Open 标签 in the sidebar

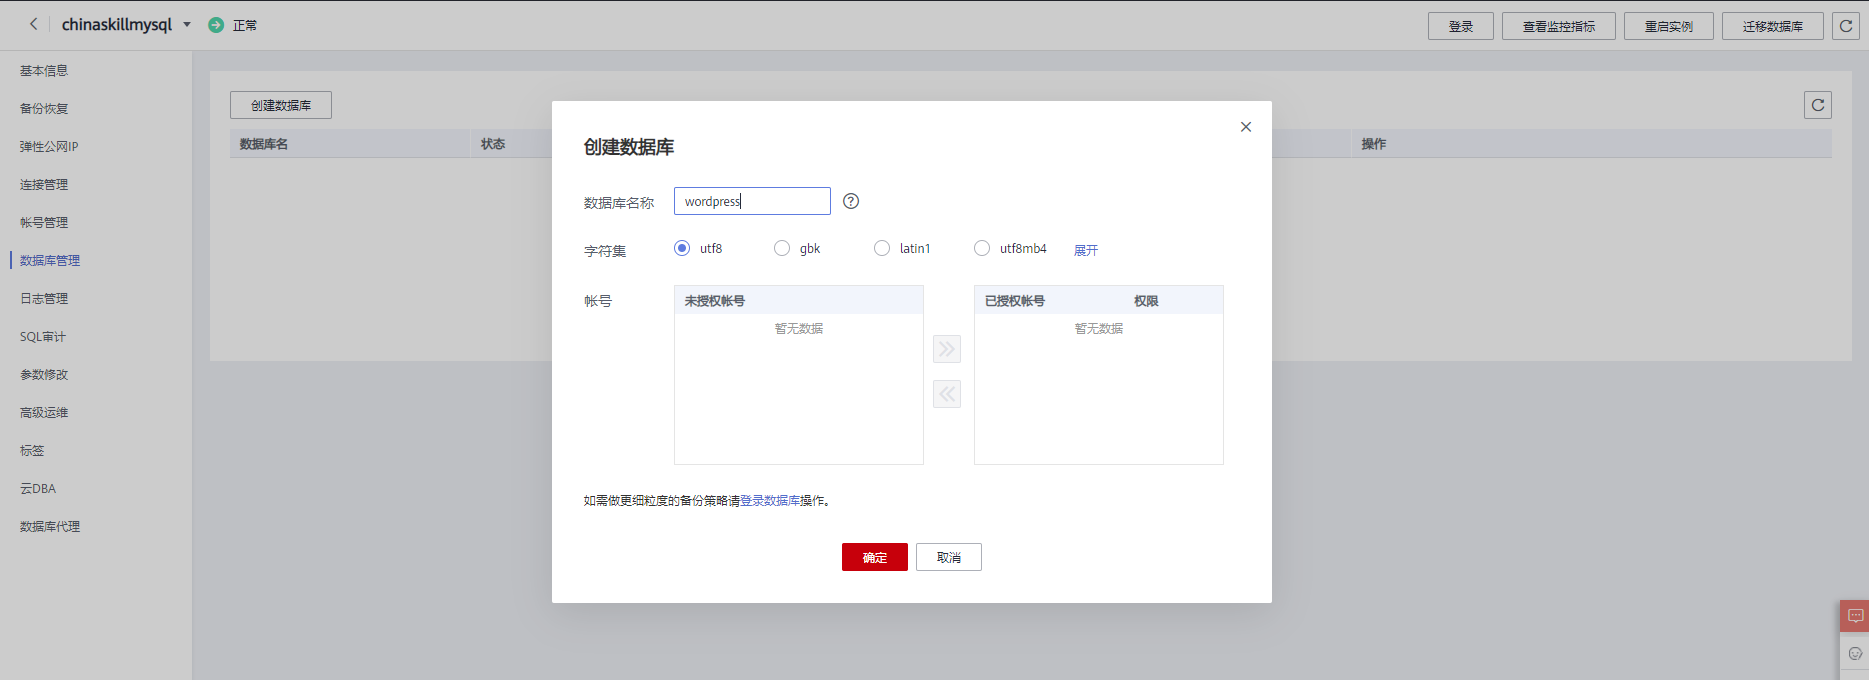point(32,451)
